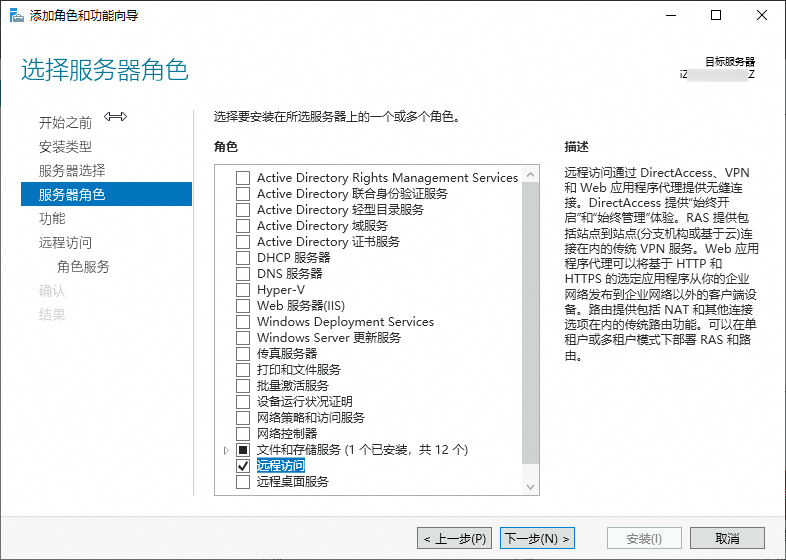This screenshot has width=786, height=560.
Task: Select the 远程桌面服务 role label
Action: [293, 482]
